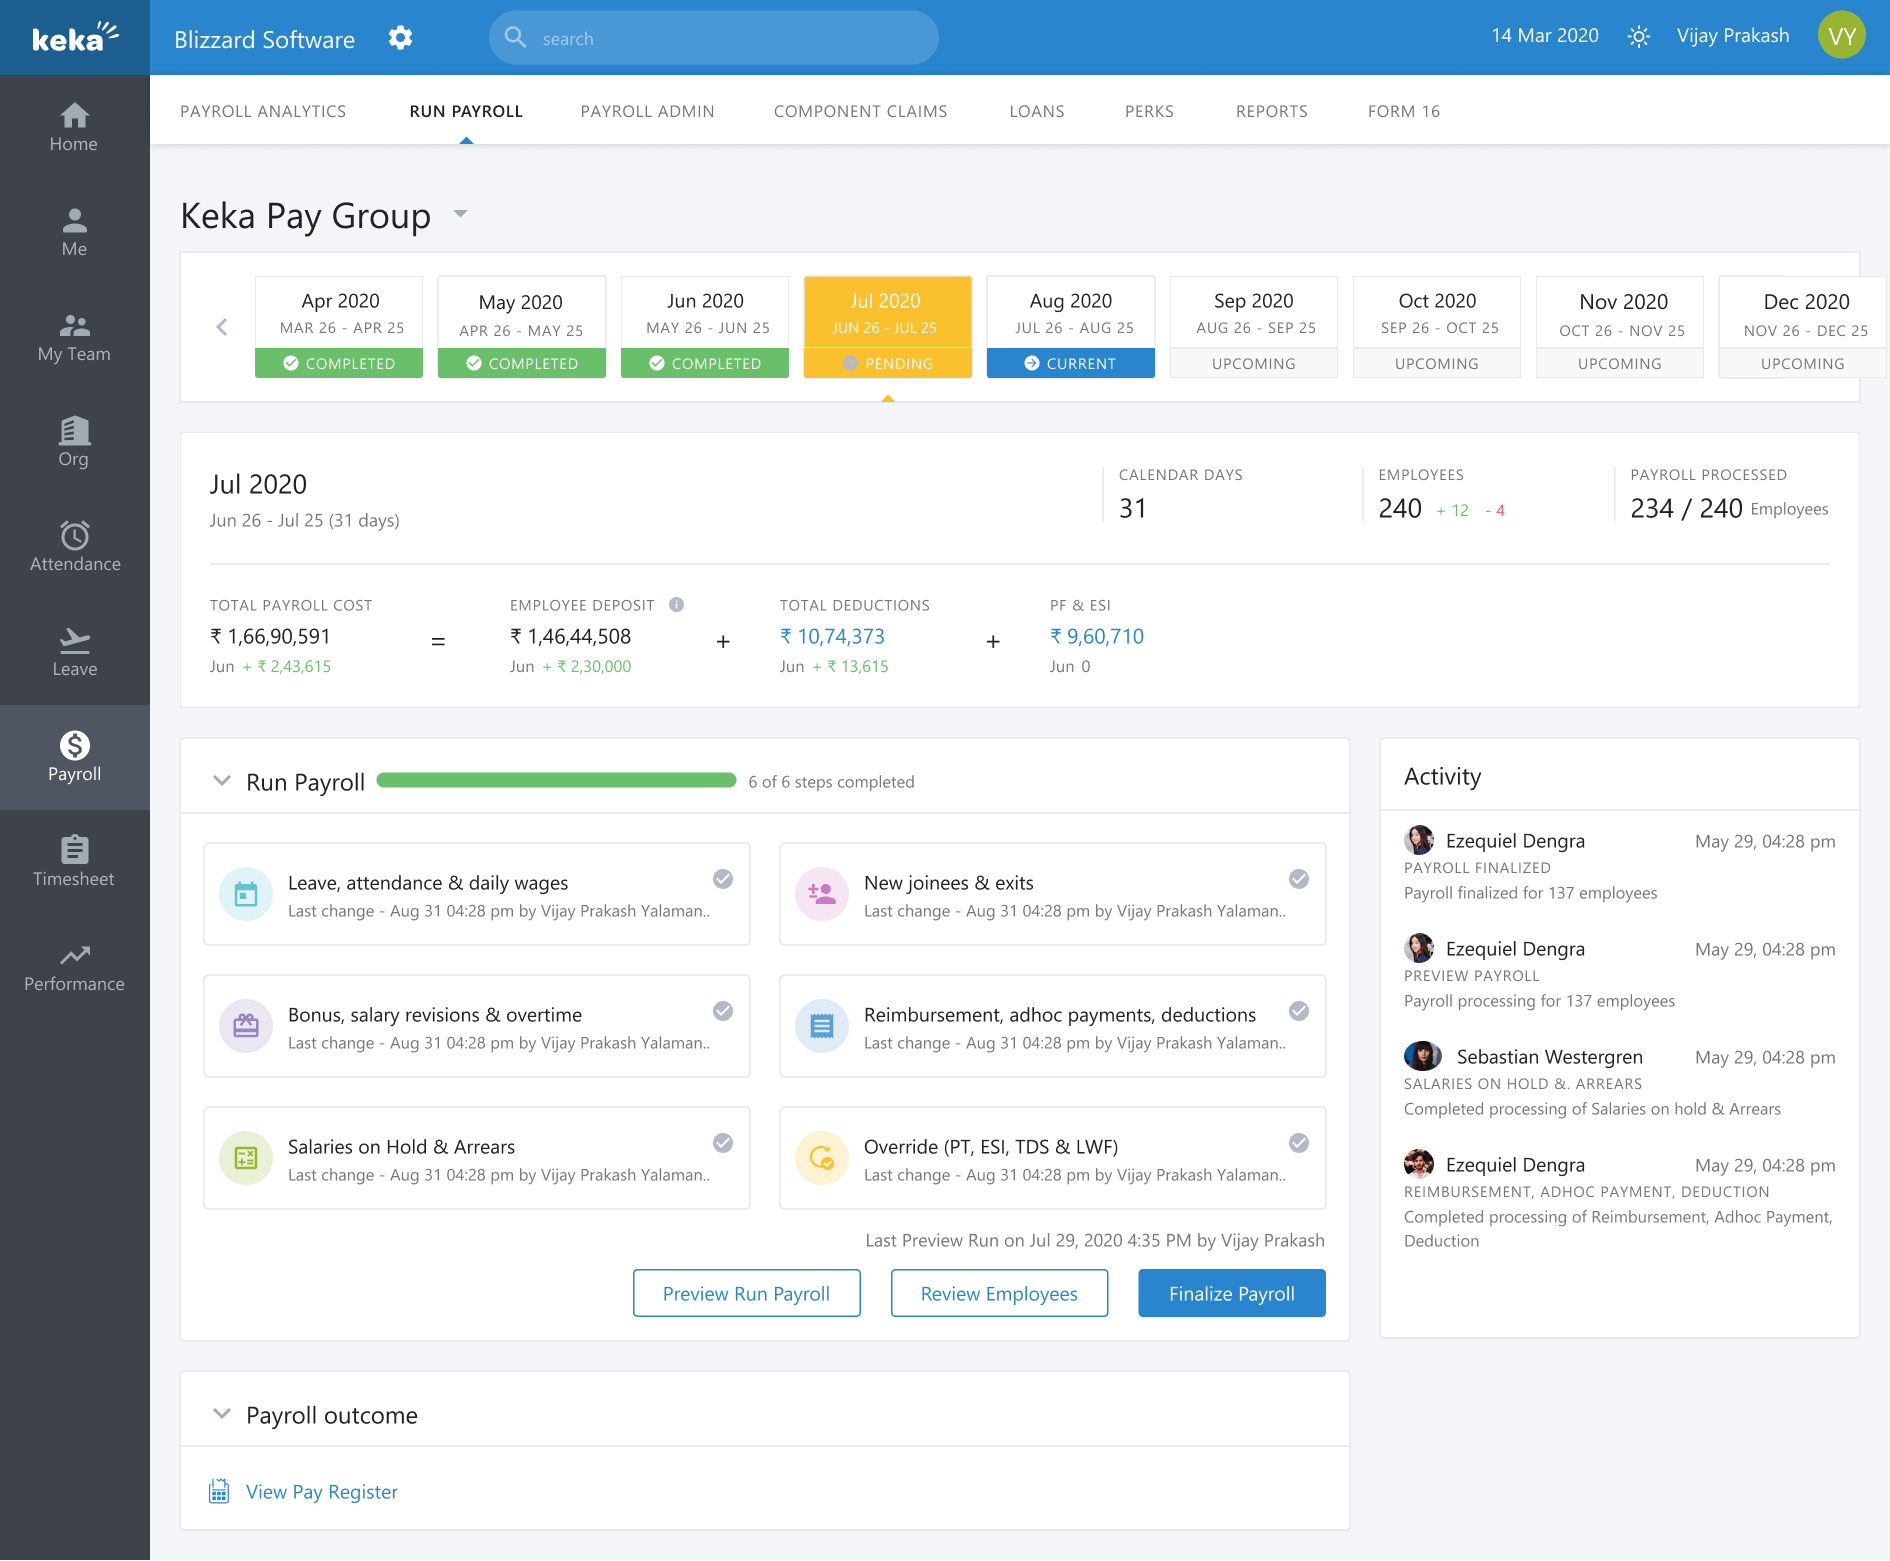Select the Oct 2020 upcoming period
1890x1561 pixels.
[1437, 327]
